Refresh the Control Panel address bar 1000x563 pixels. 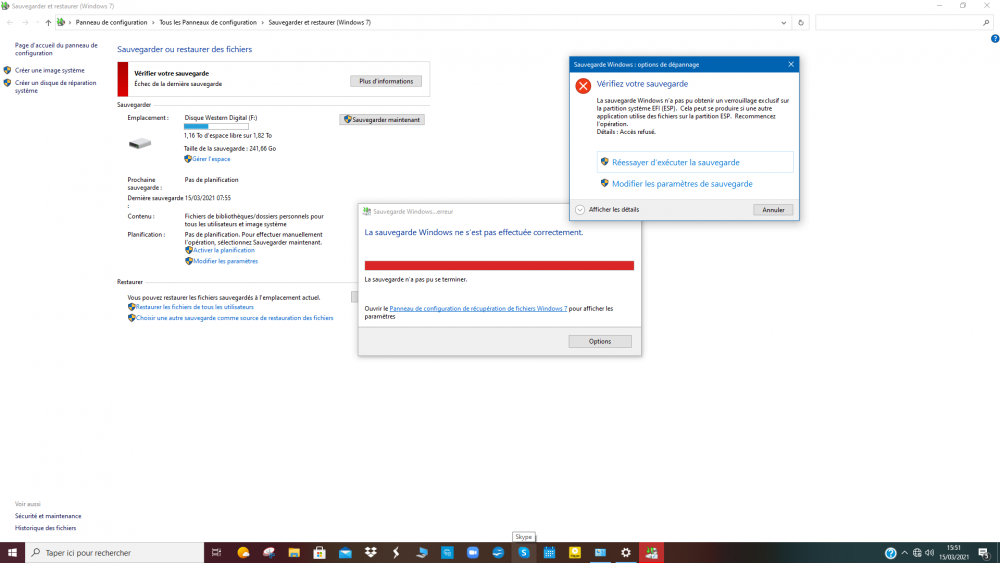[x=801, y=22]
